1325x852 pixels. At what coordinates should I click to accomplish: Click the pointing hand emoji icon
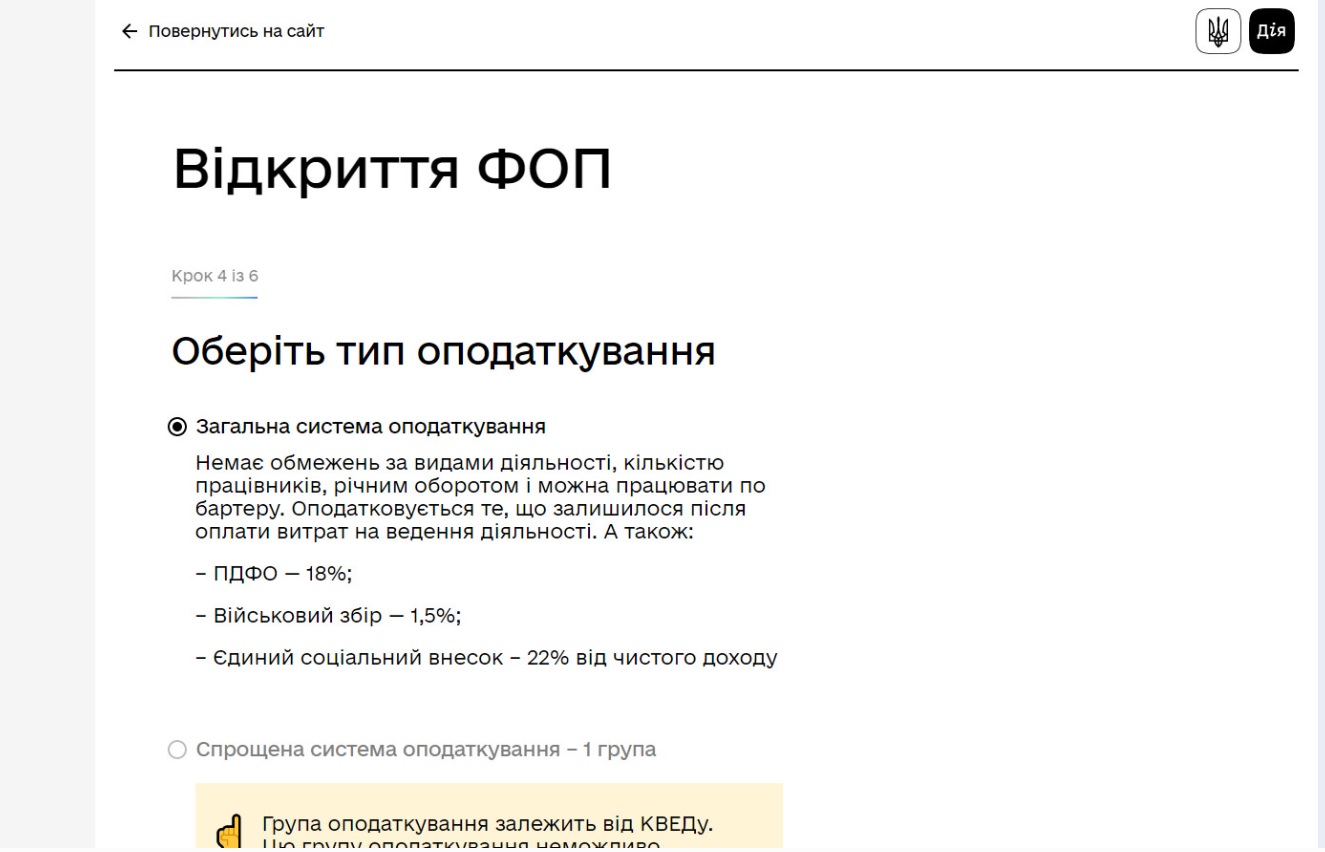point(229,832)
